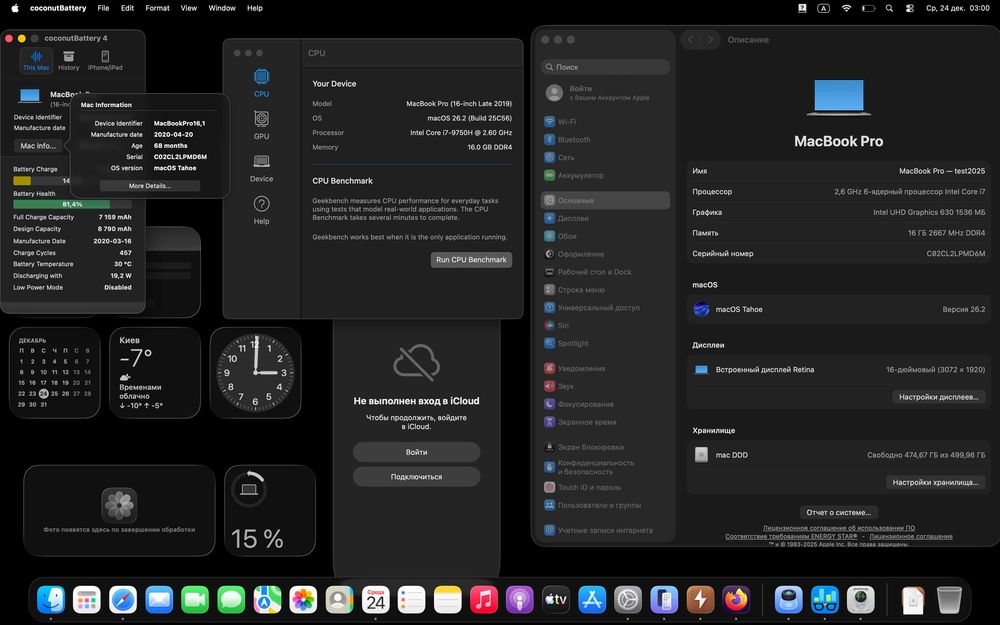Click the Battery Charge bar in coconutBattery
1000x625 pixels.
tap(42, 180)
